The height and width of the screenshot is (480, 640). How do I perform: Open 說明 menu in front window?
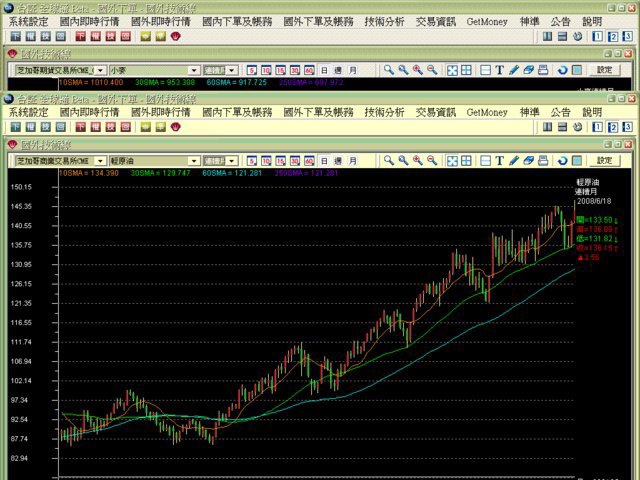pos(592,112)
